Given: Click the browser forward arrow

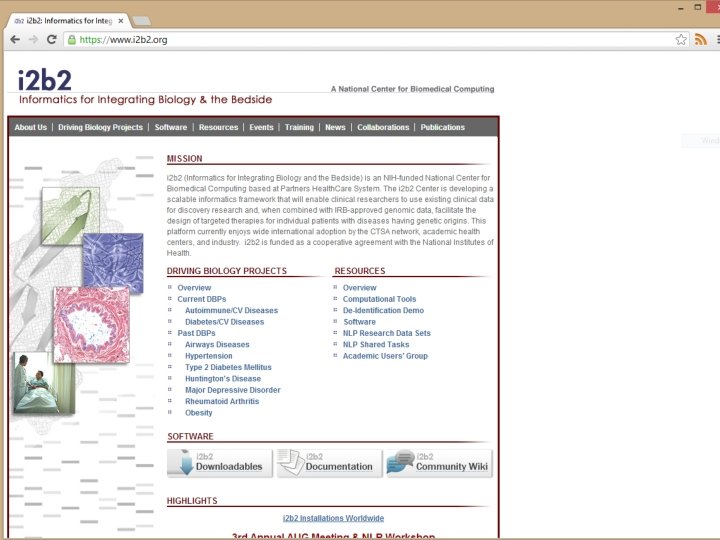Looking at the screenshot, I should tap(33, 39).
